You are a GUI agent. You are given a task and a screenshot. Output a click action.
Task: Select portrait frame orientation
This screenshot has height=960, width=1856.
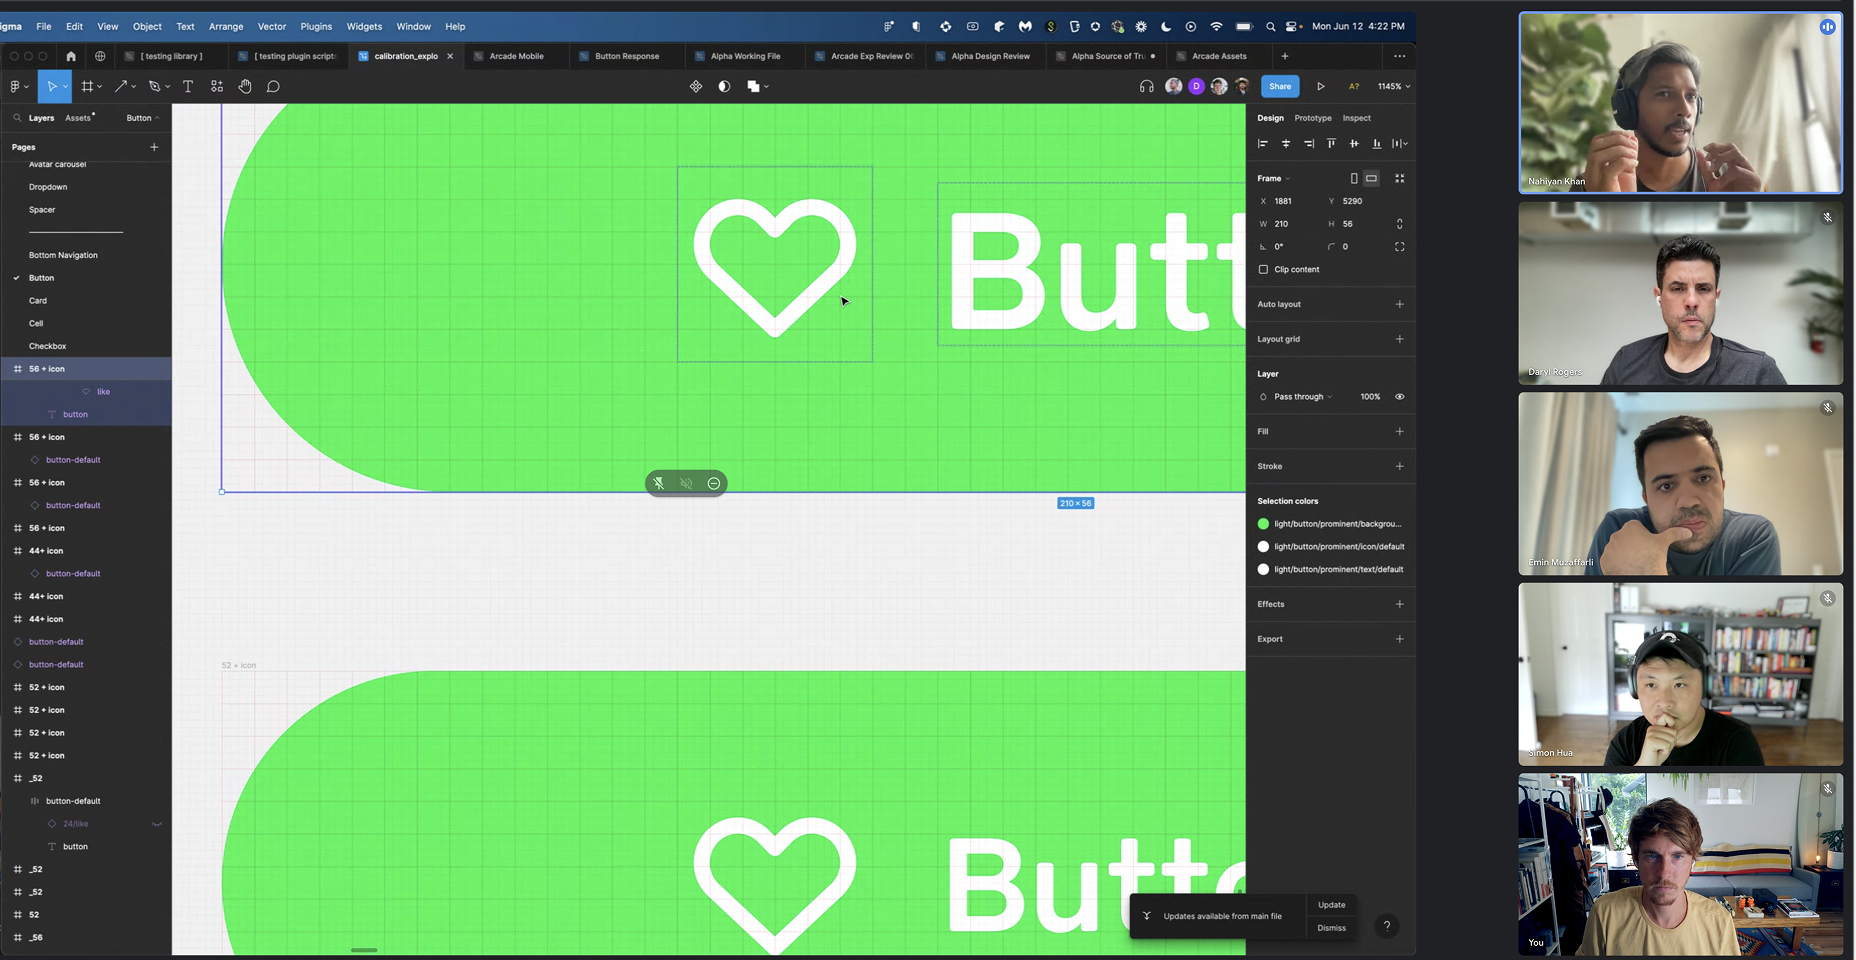click(1354, 179)
